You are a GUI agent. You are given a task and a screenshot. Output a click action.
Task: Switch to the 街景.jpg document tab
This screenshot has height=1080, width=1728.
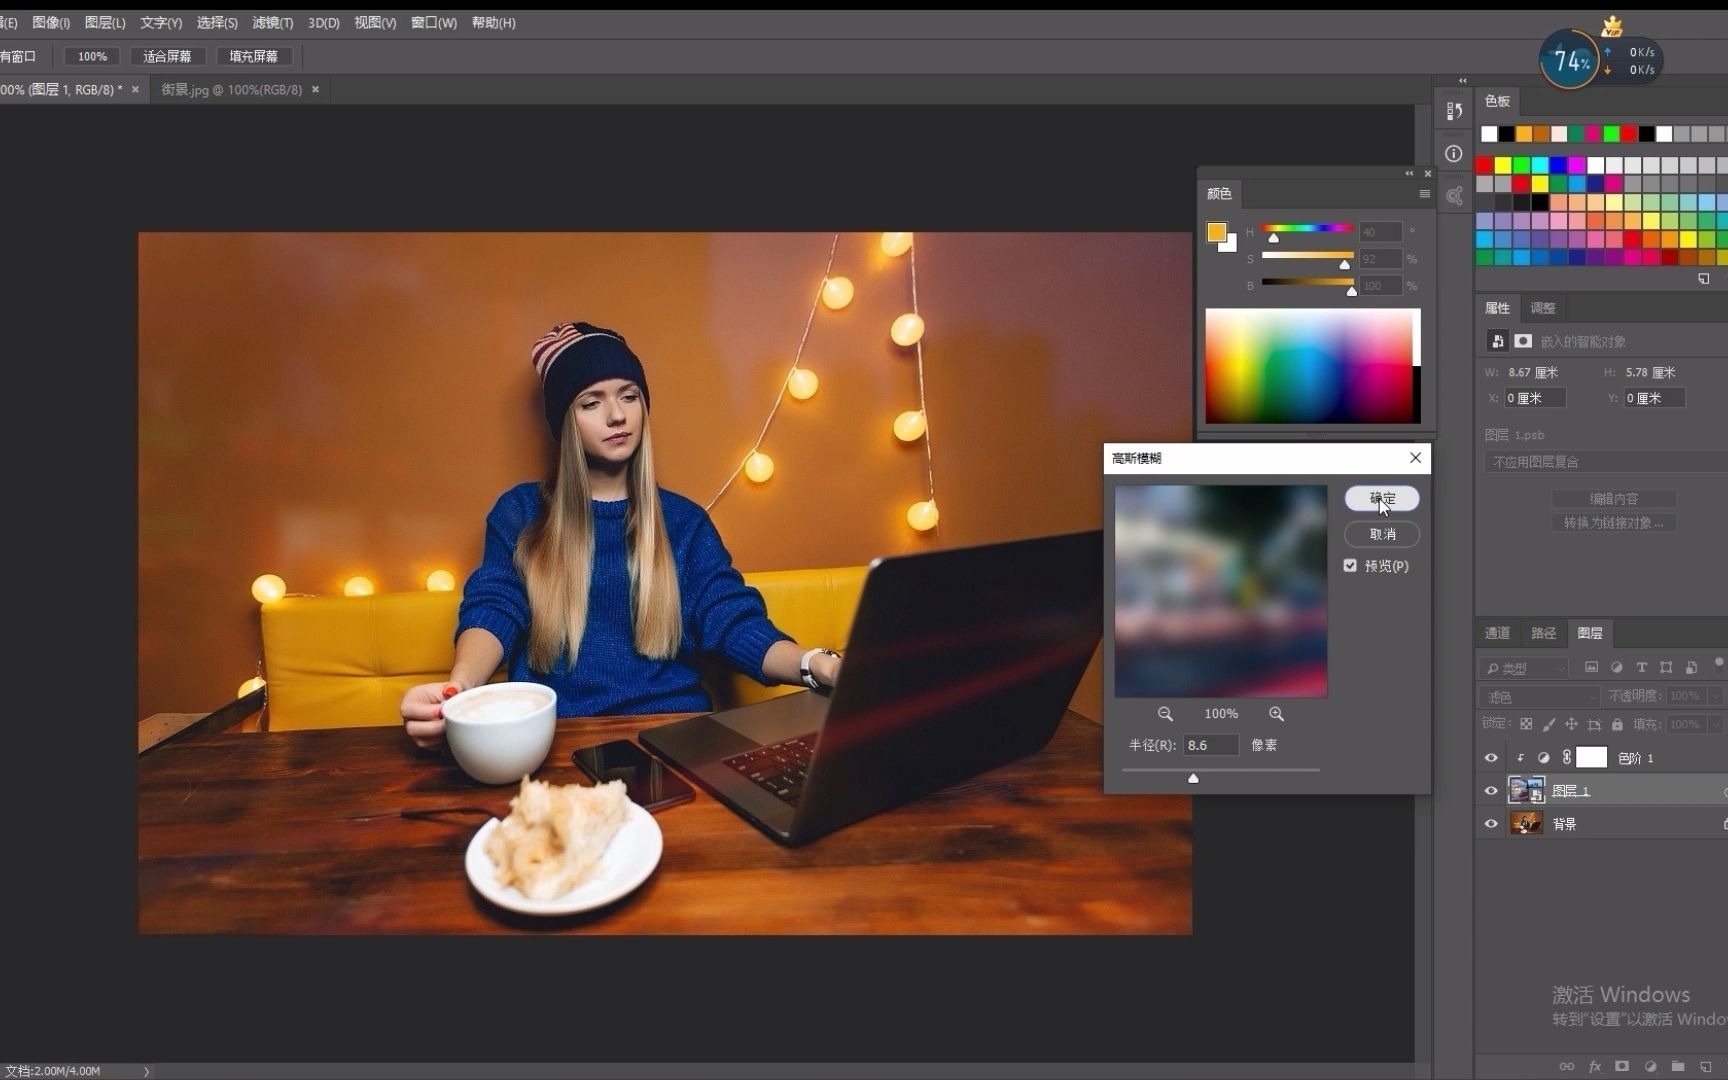point(232,90)
